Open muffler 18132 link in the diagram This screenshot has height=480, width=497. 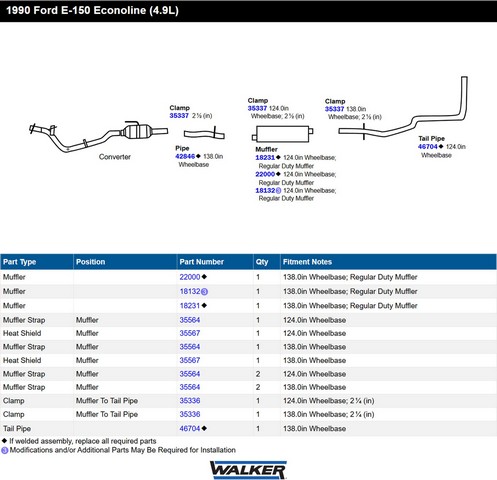pyautogui.click(x=265, y=190)
